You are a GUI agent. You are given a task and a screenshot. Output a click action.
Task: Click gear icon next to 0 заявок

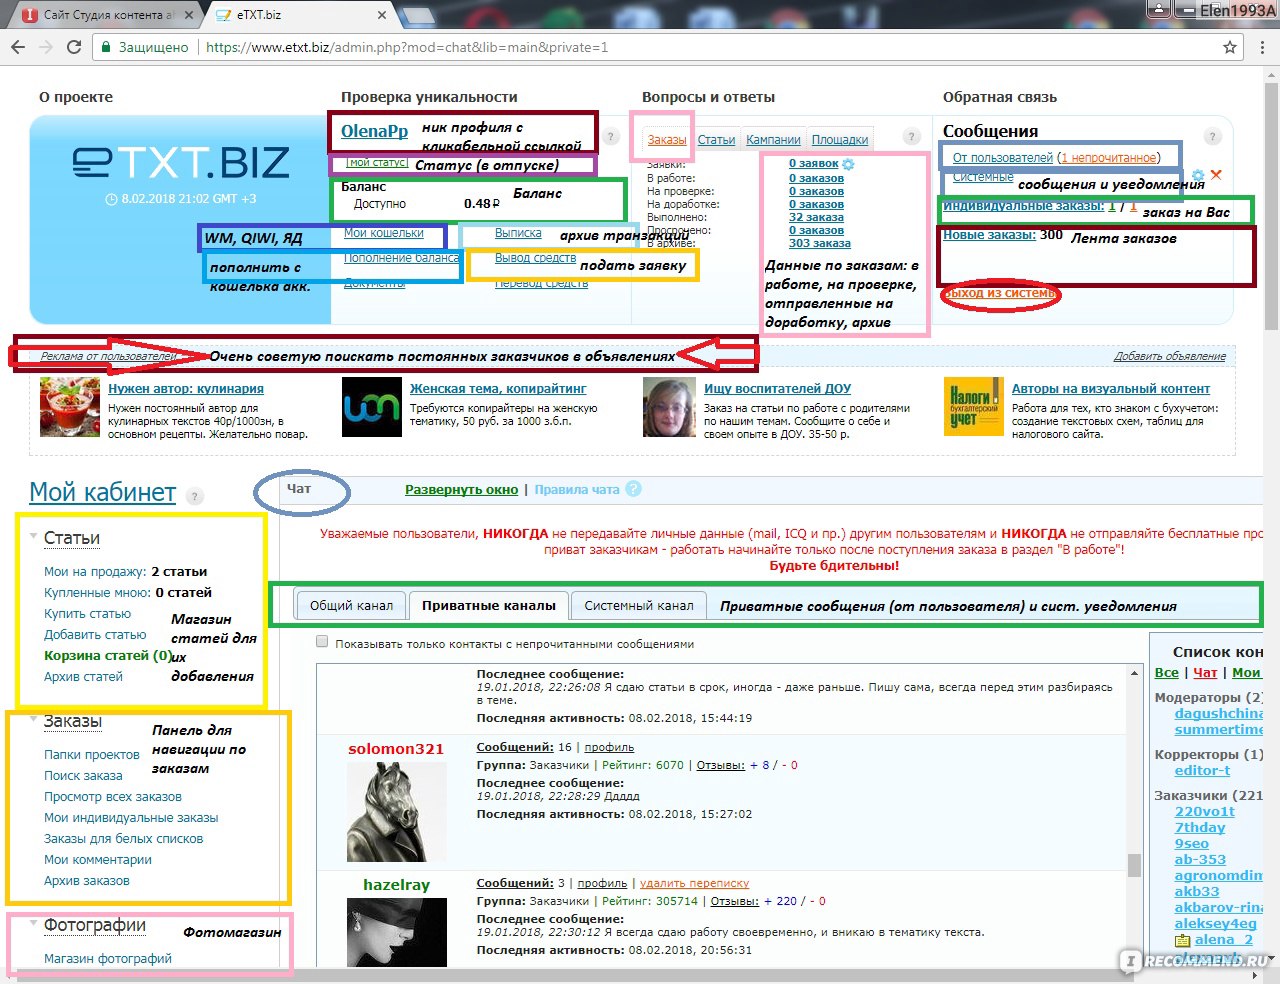click(x=849, y=163)
